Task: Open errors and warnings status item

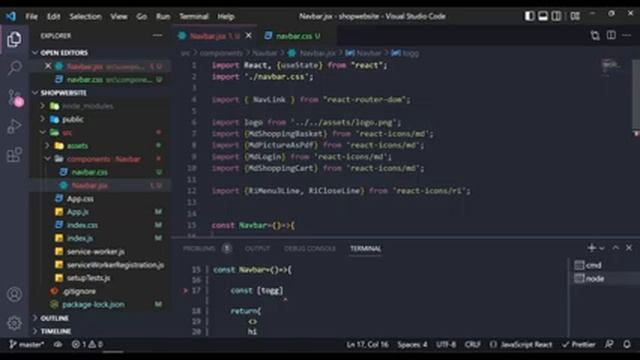Action: coord(87,344)
